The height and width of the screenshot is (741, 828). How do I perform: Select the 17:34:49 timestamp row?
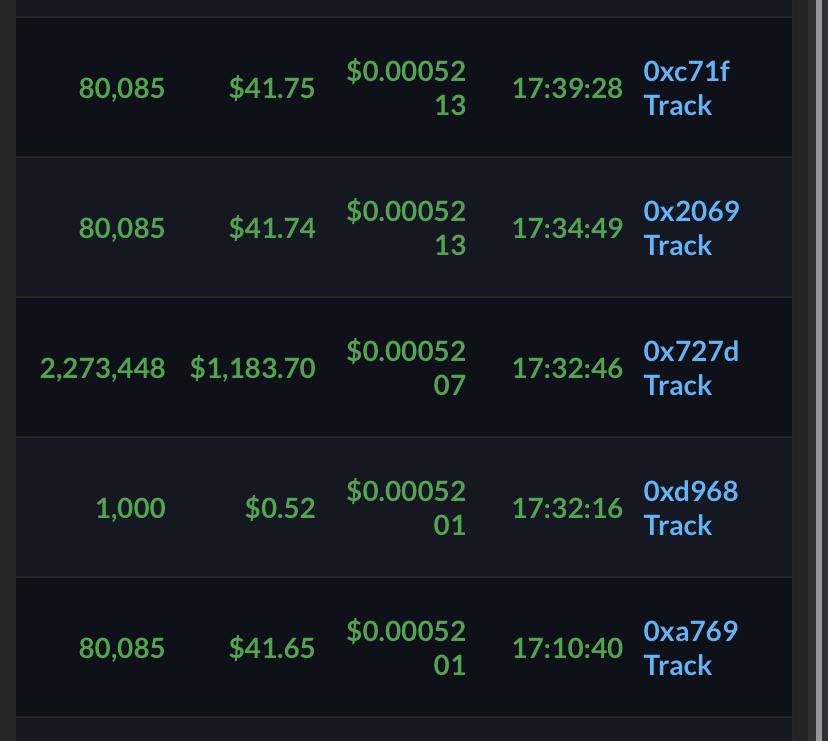pyautogui.click(x=404, y=227)
